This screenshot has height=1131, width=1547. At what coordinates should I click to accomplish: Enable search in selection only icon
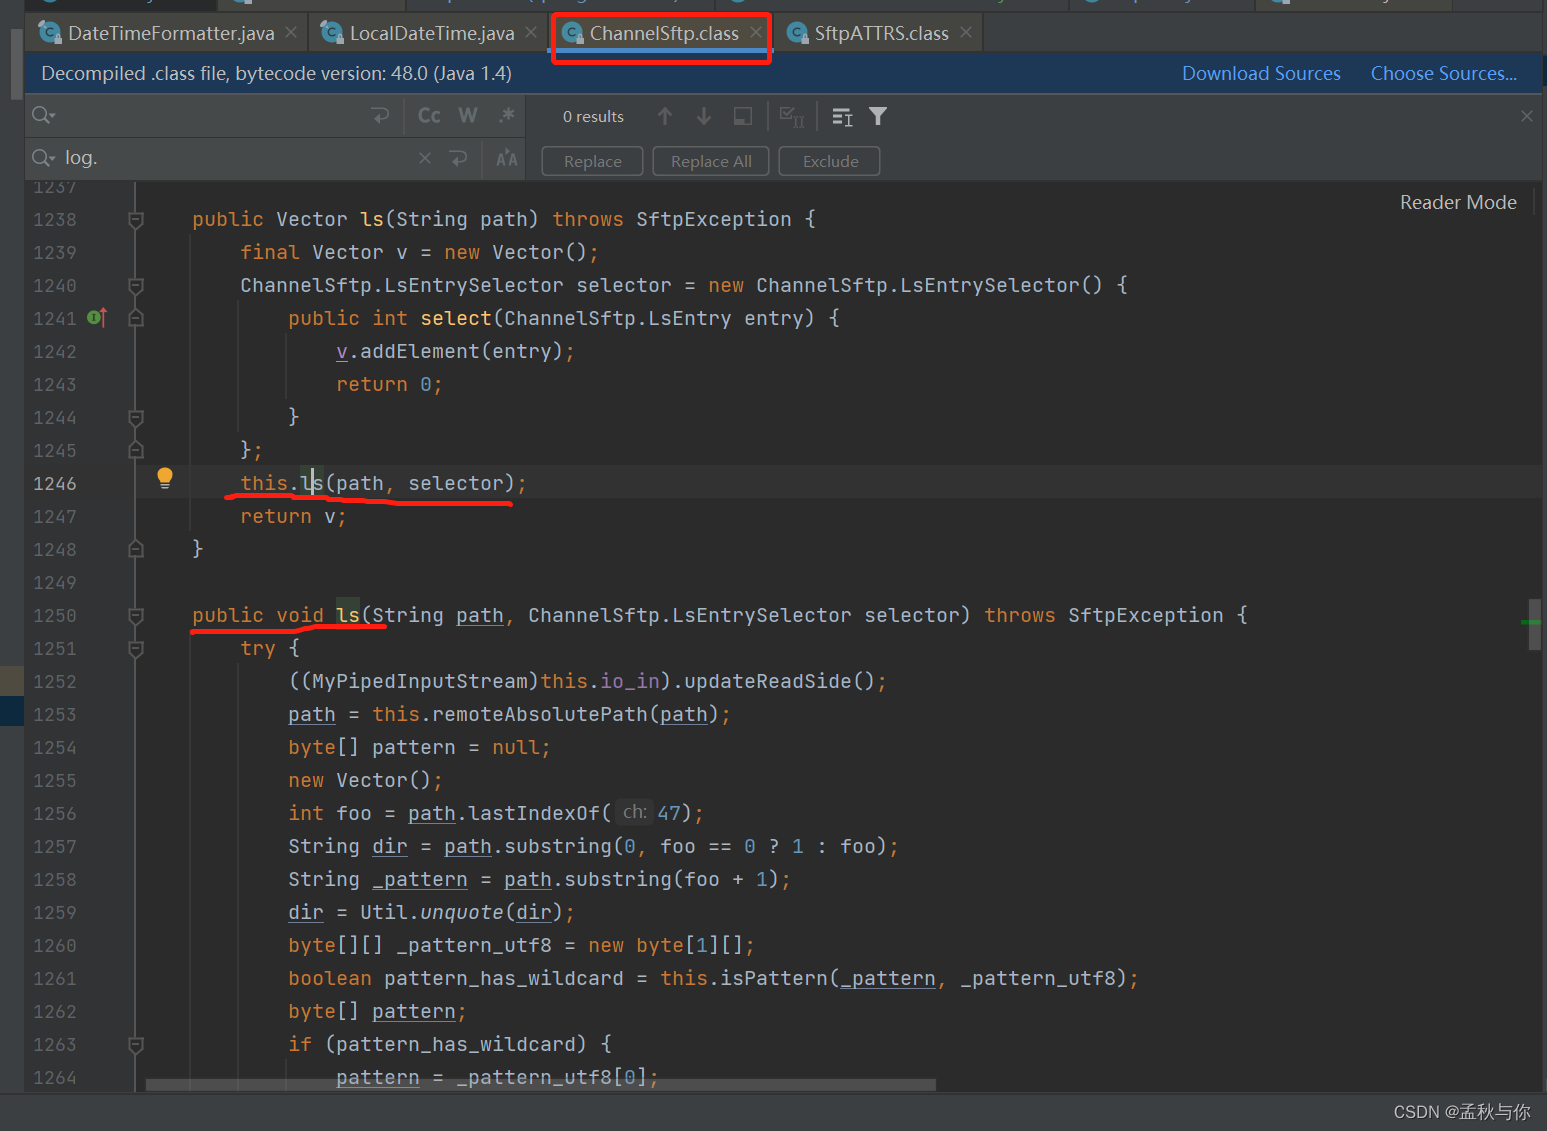742,115
